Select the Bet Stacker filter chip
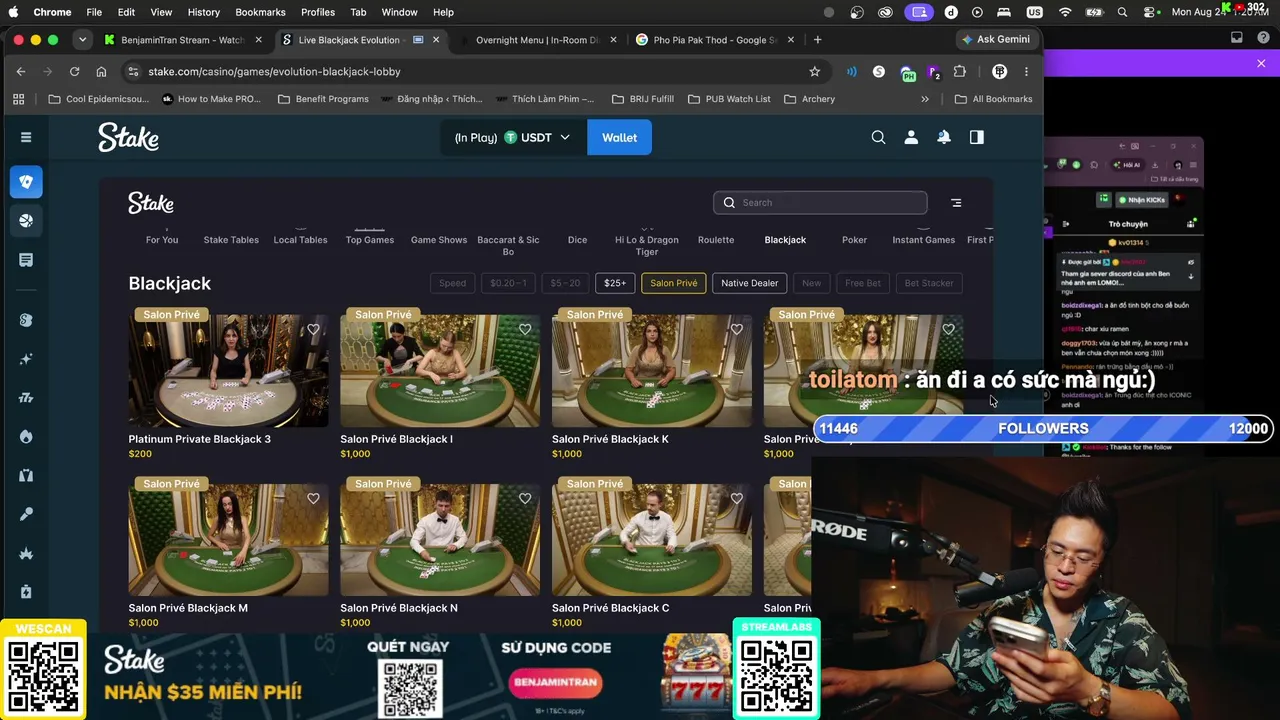This screenshot has height=720, width=1280. pos(929,283)
